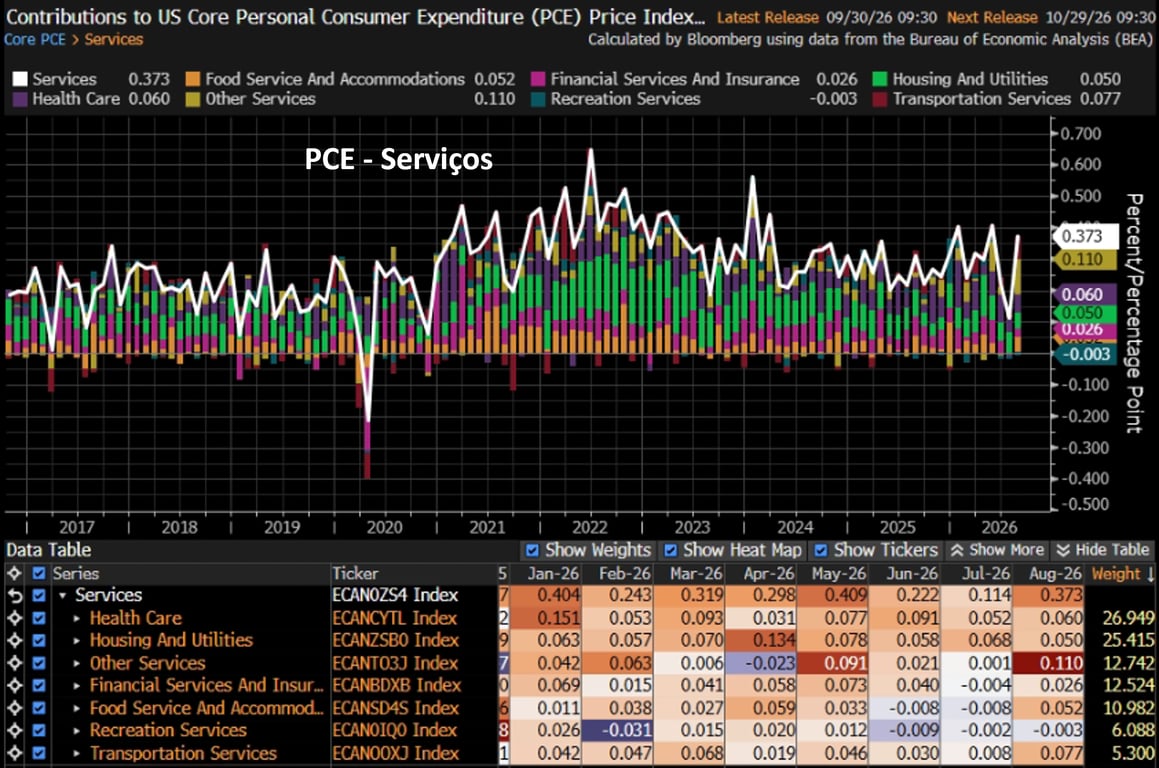1159x768 pixels.
Task: Click the move handle for Transportation Services row
Action: pyautogui.click(x=14, y=753)
